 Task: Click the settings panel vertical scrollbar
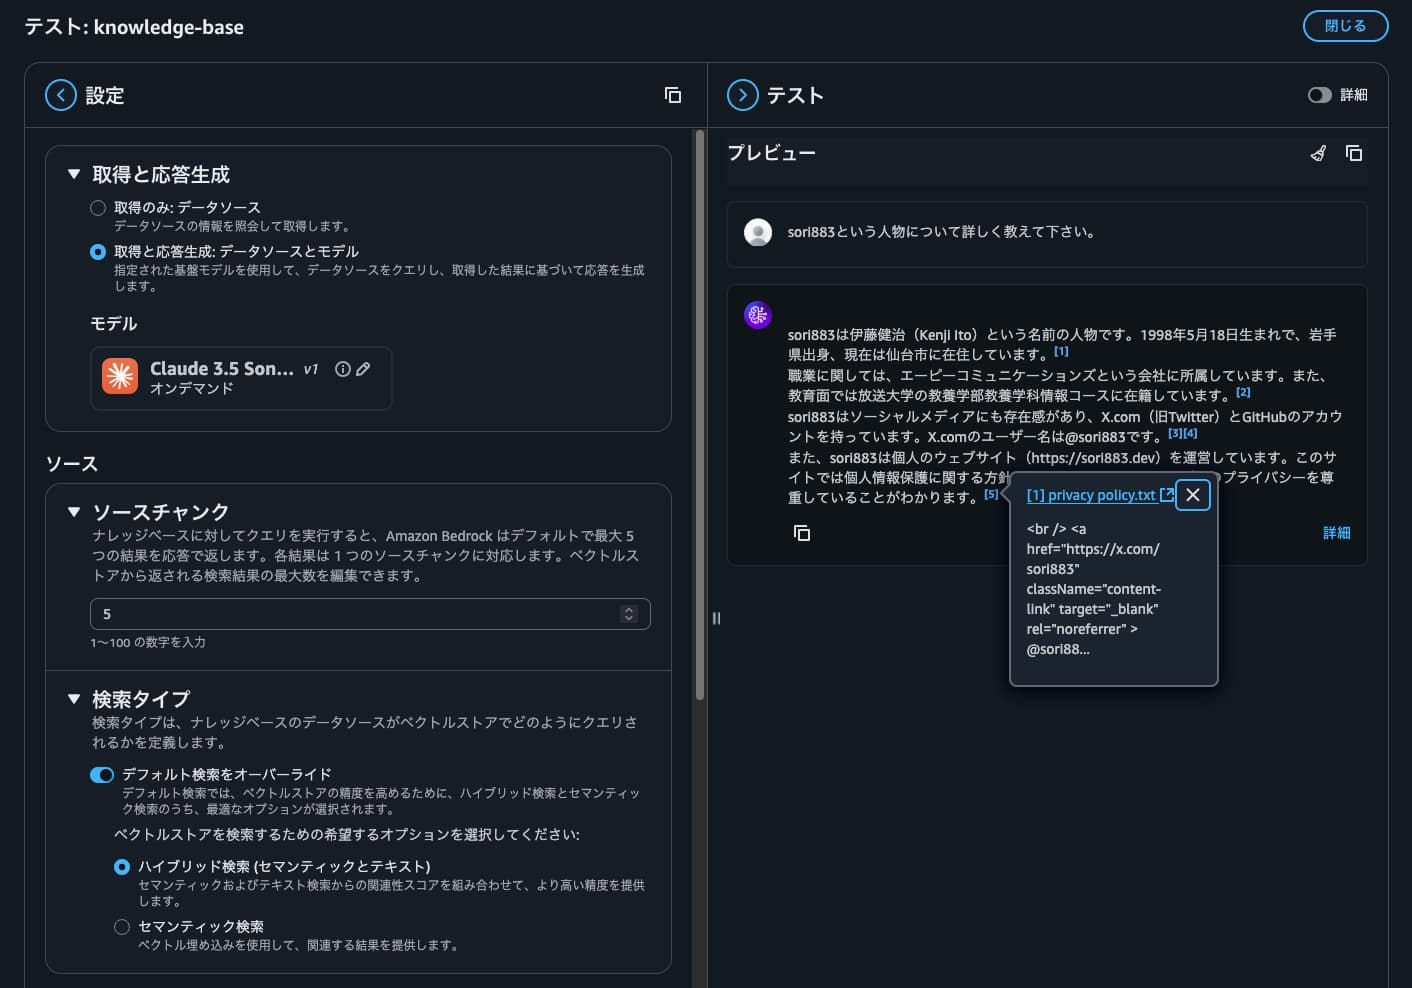coord(700,415)
